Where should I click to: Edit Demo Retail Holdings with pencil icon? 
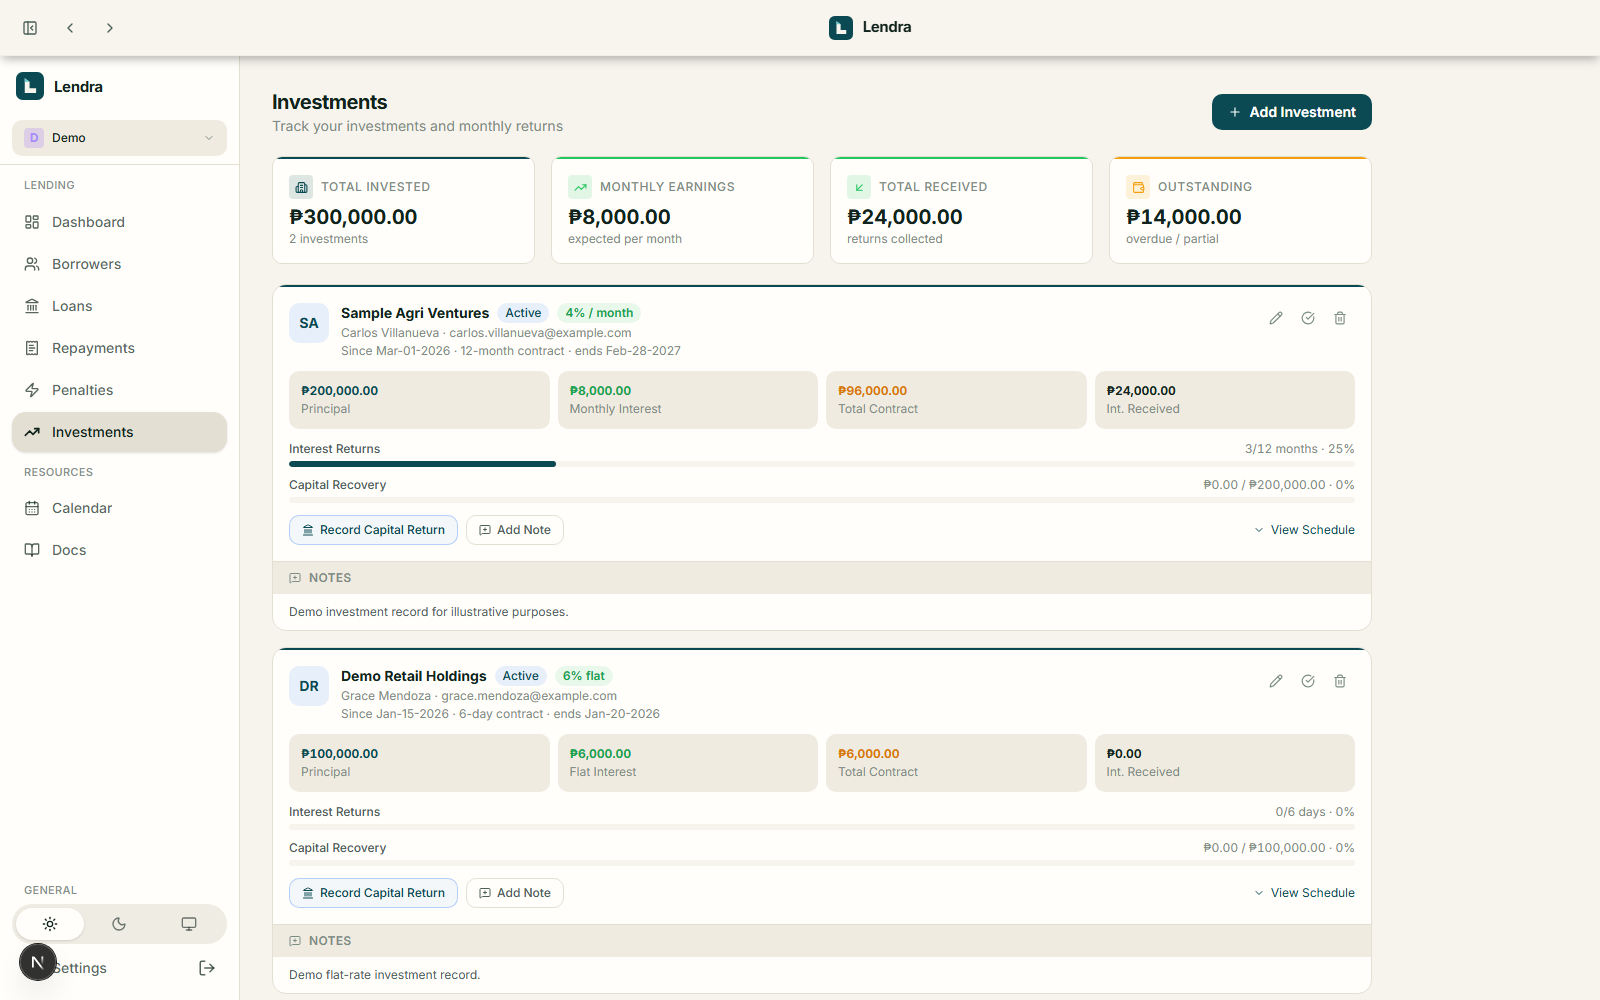[x=1276, y=681]
